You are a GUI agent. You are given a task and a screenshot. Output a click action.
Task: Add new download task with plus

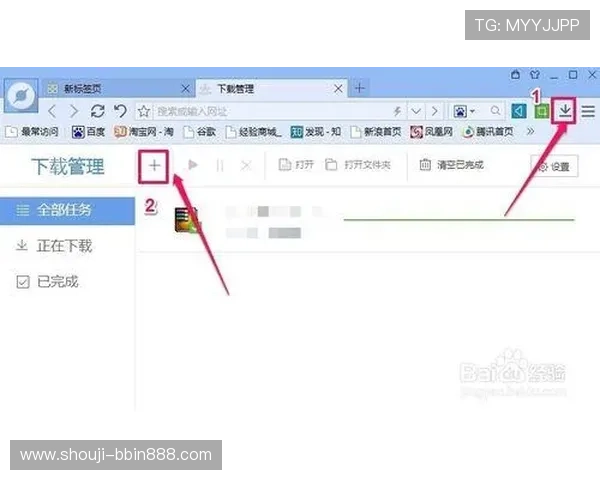(154, 166)
